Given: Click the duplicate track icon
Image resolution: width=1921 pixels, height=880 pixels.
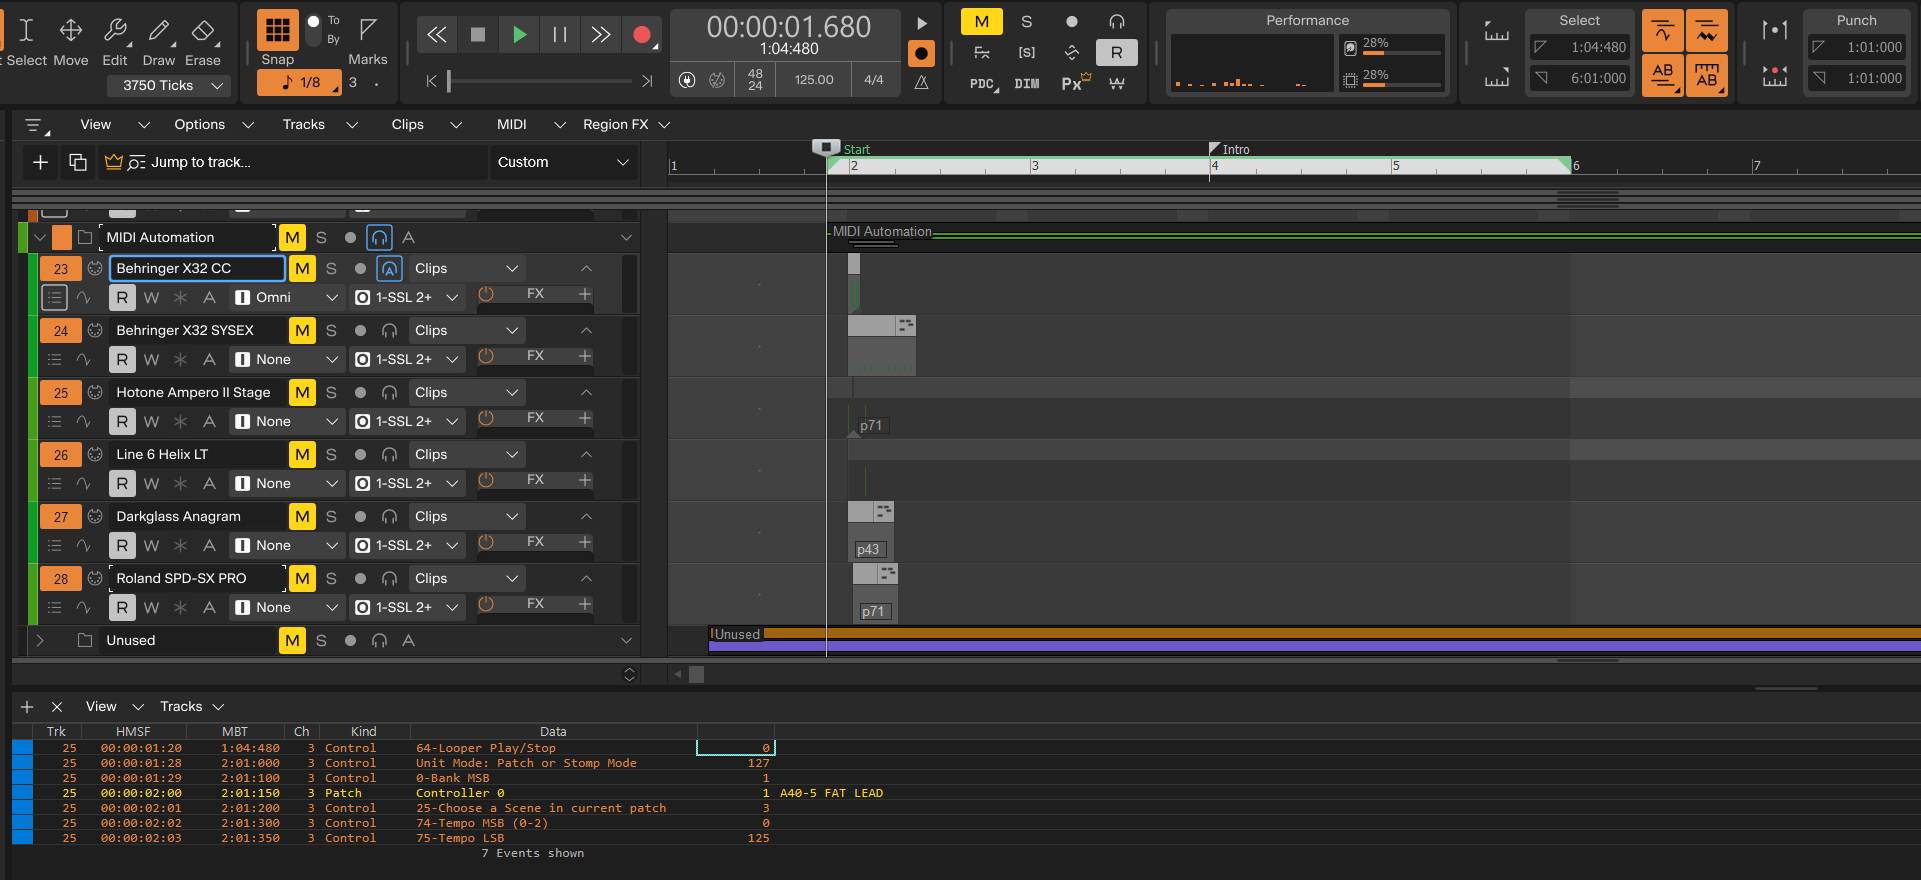Looking at the screenshot, I should [x=77, y=162].
